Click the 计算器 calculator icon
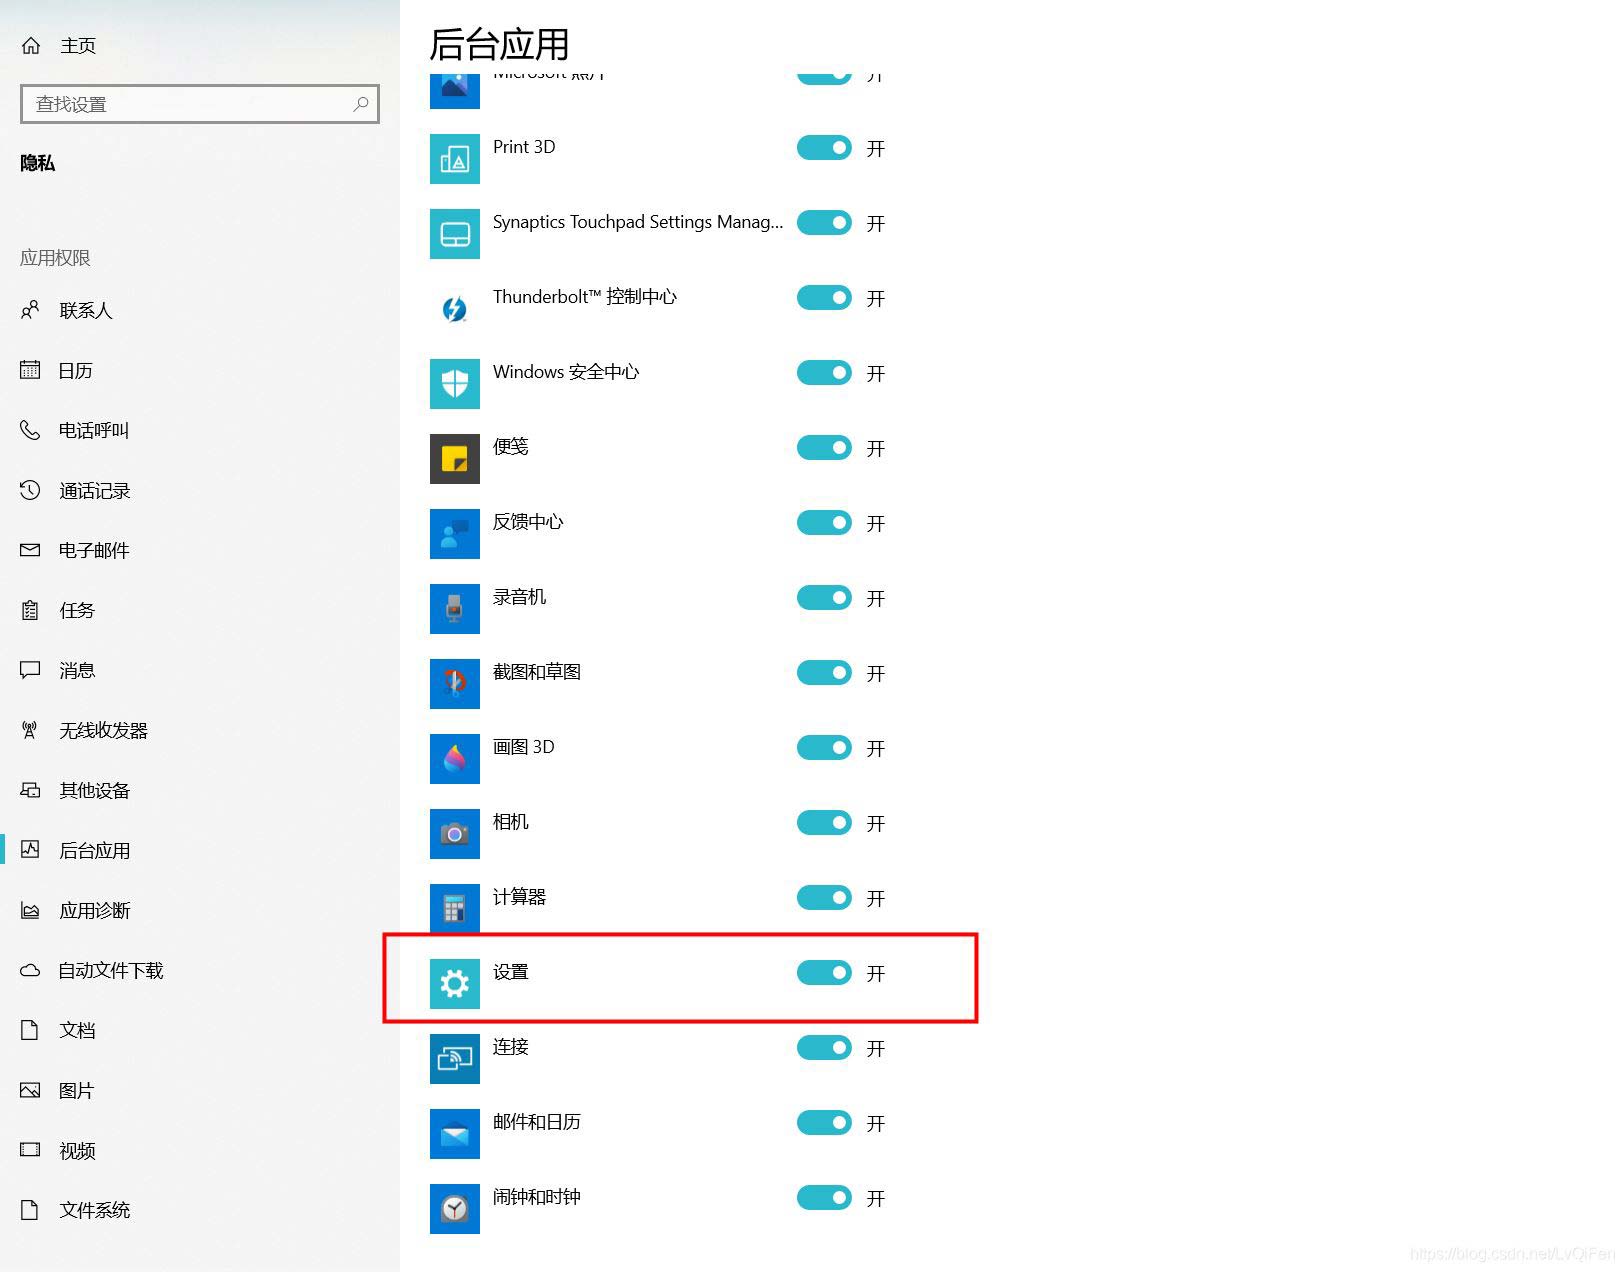 click(455, 909)
